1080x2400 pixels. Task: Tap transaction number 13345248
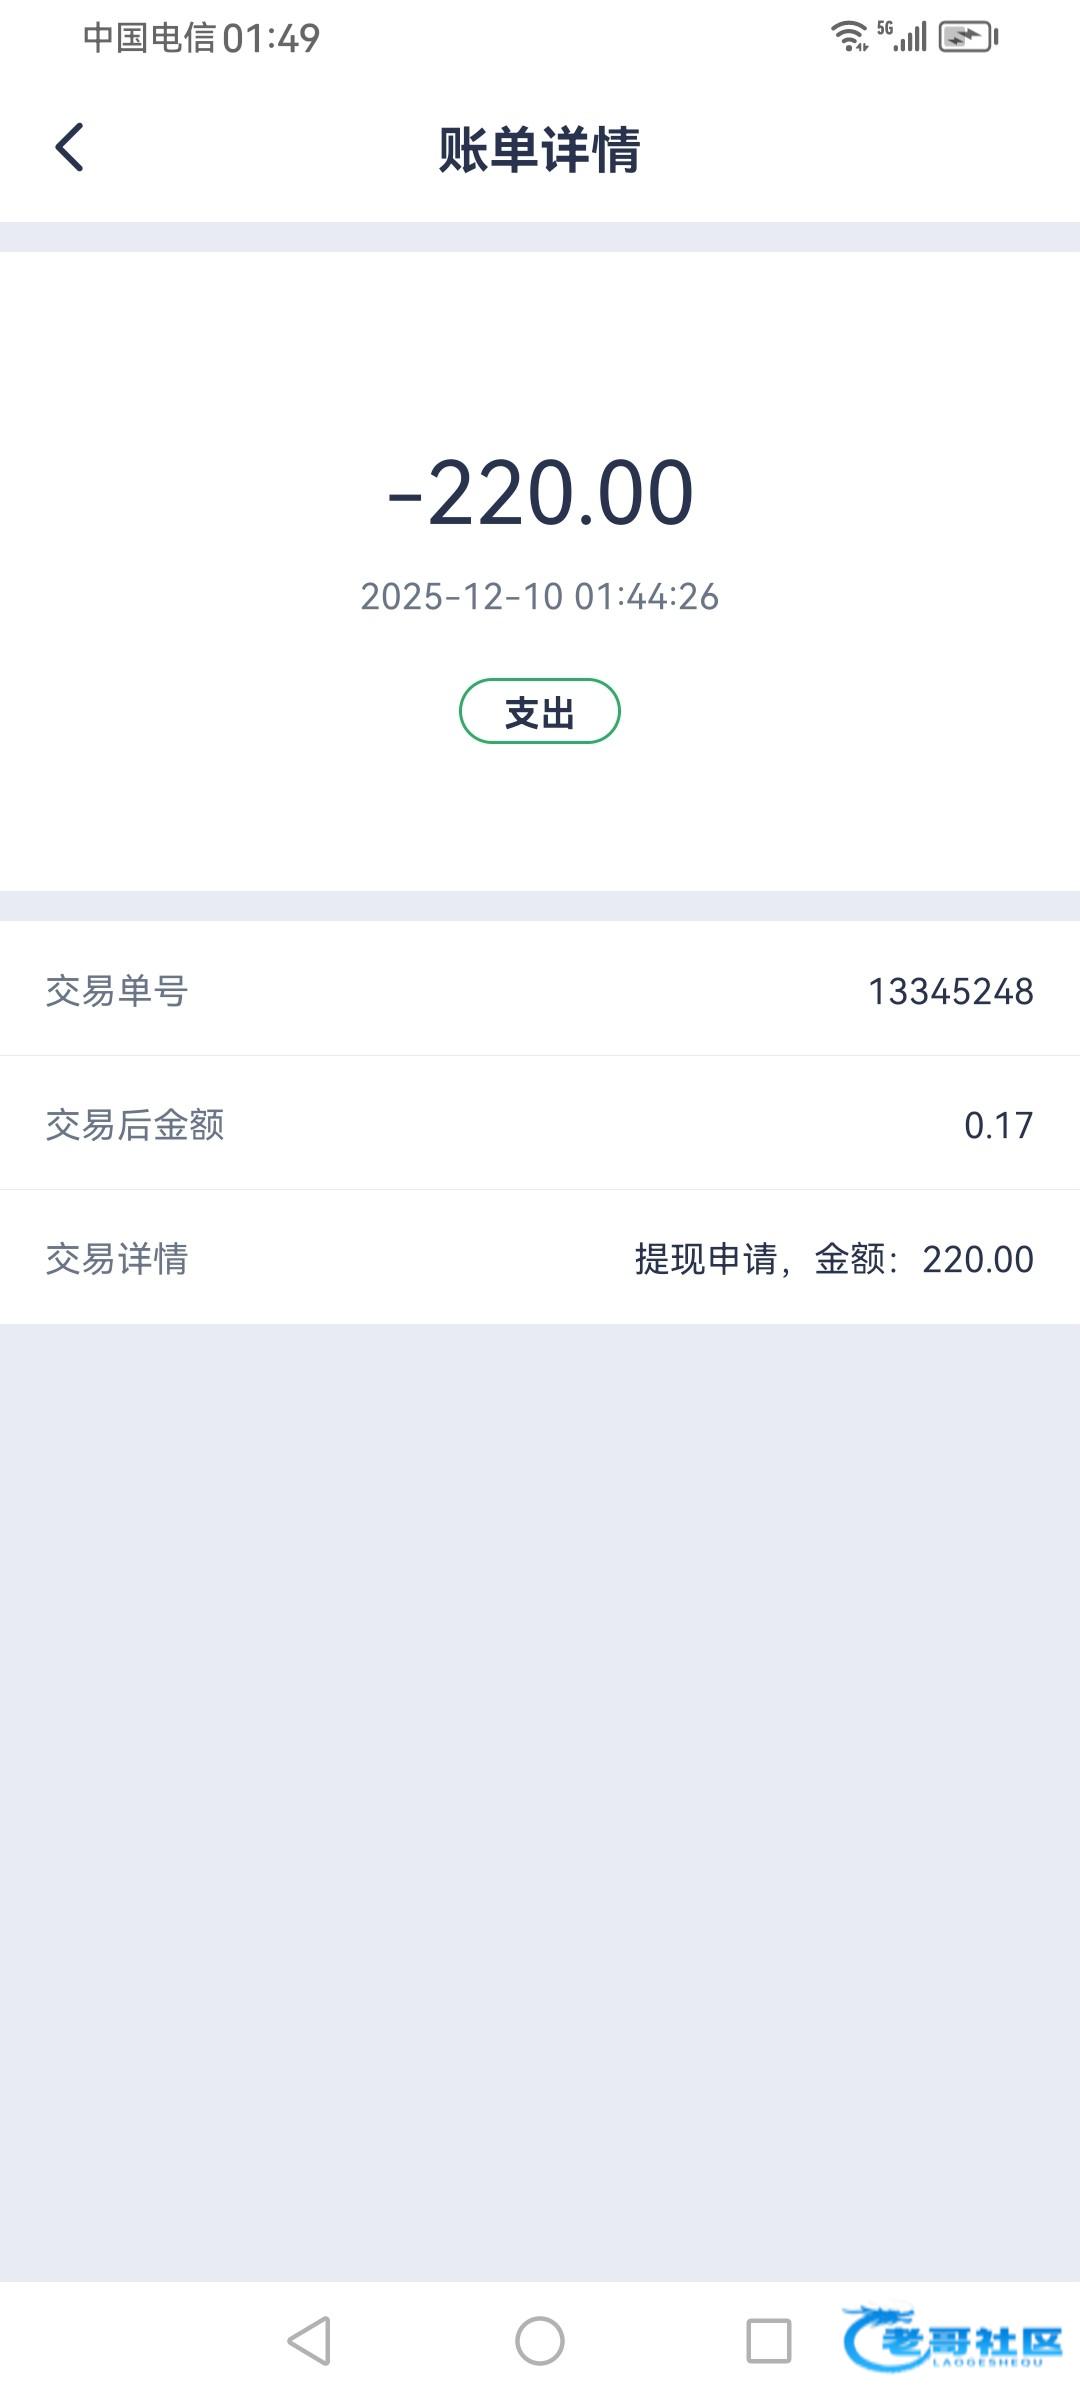point(950,991)
